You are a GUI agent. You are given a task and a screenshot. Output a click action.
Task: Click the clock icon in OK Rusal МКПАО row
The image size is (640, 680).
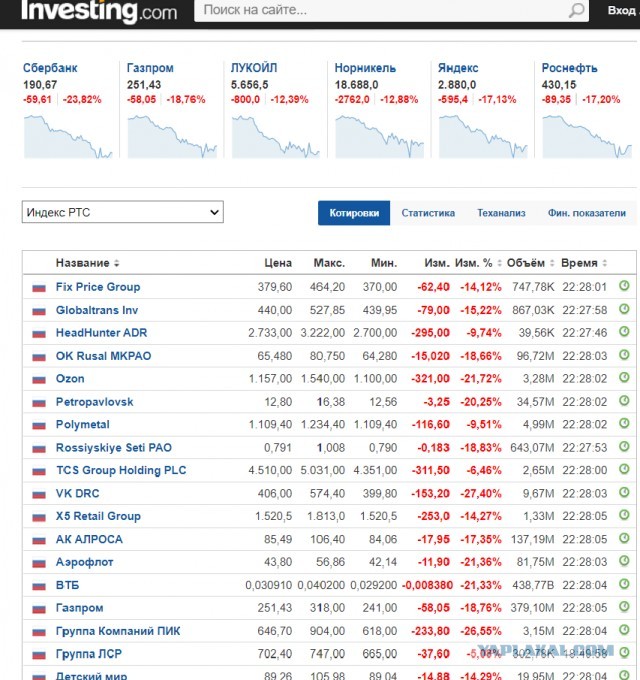coord(624,355)
